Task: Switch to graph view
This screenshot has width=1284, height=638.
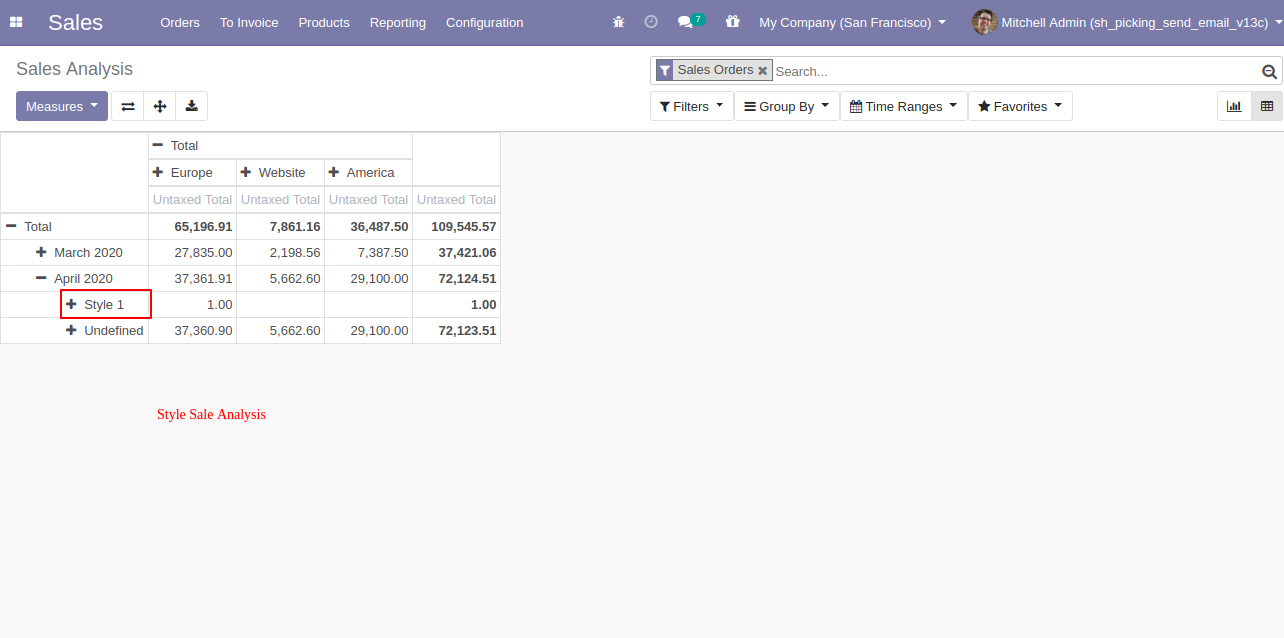Action: coord(1234,106)
